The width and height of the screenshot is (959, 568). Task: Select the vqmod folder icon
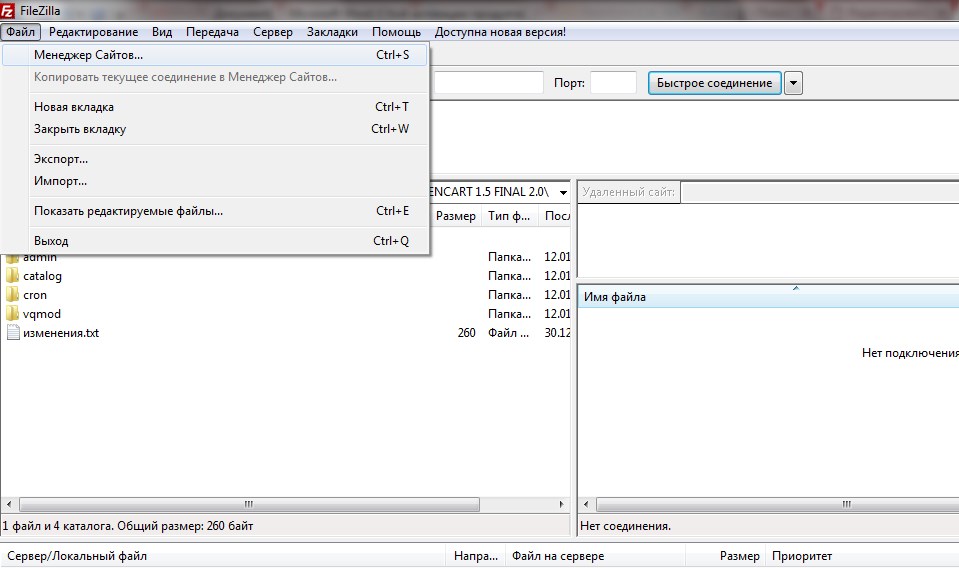(x=12, y=314)
